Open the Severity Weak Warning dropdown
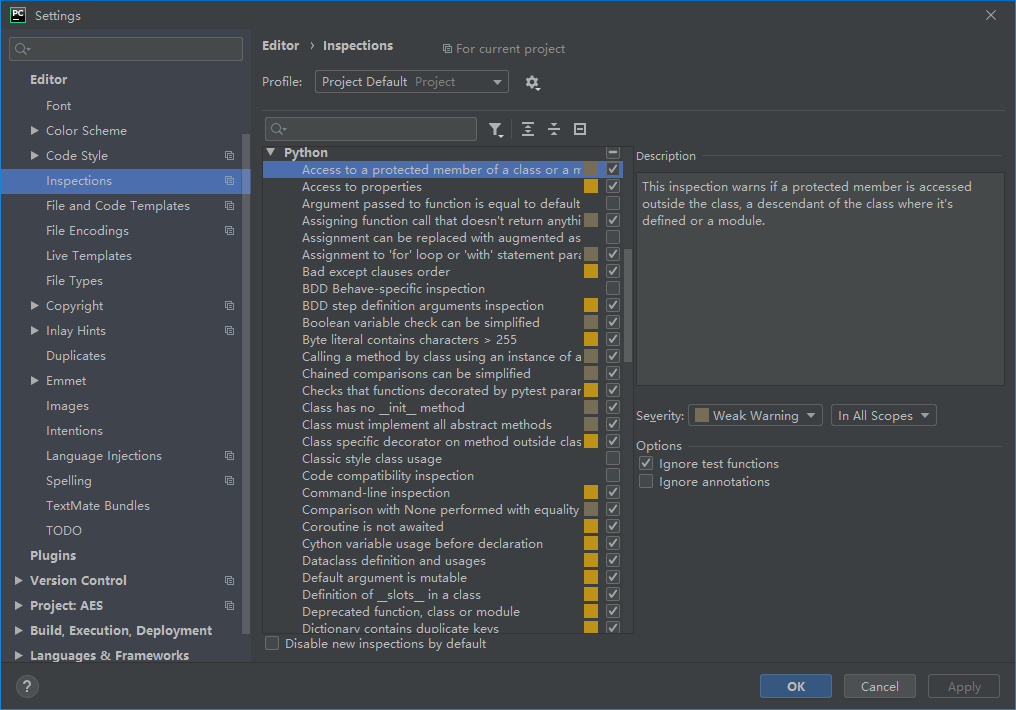Viewport: 1016px width, 710px height. click(755, 415)
